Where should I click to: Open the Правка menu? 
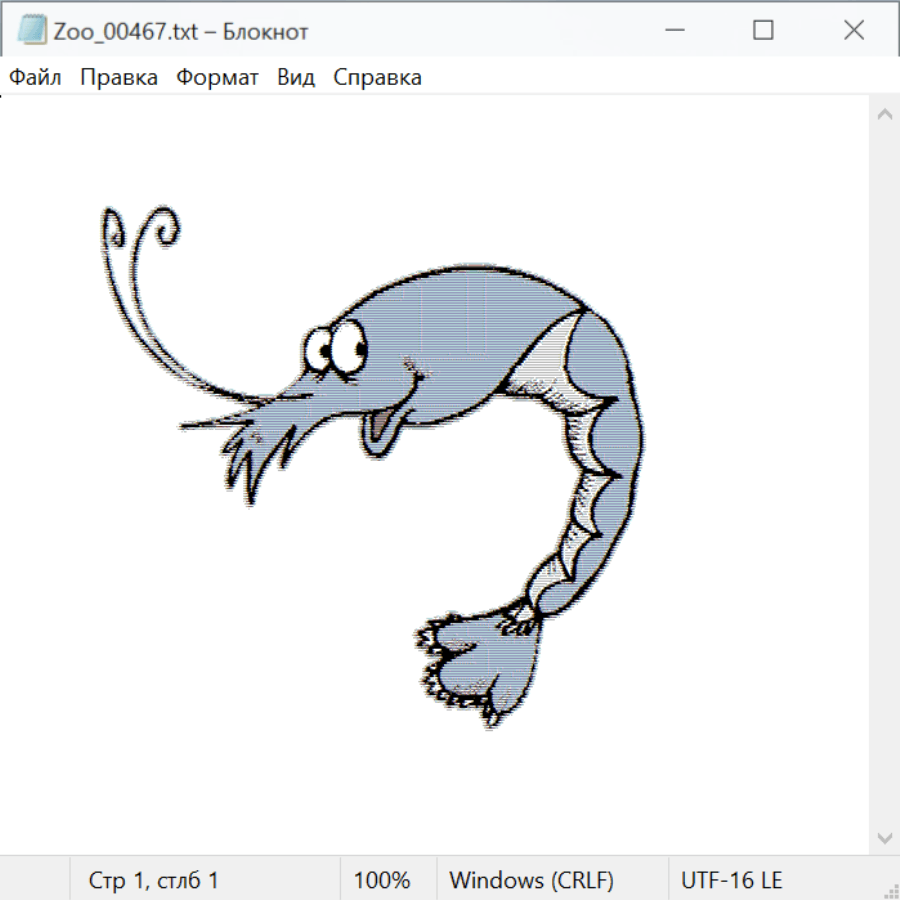pyautogui.click(x=119, y=78)
